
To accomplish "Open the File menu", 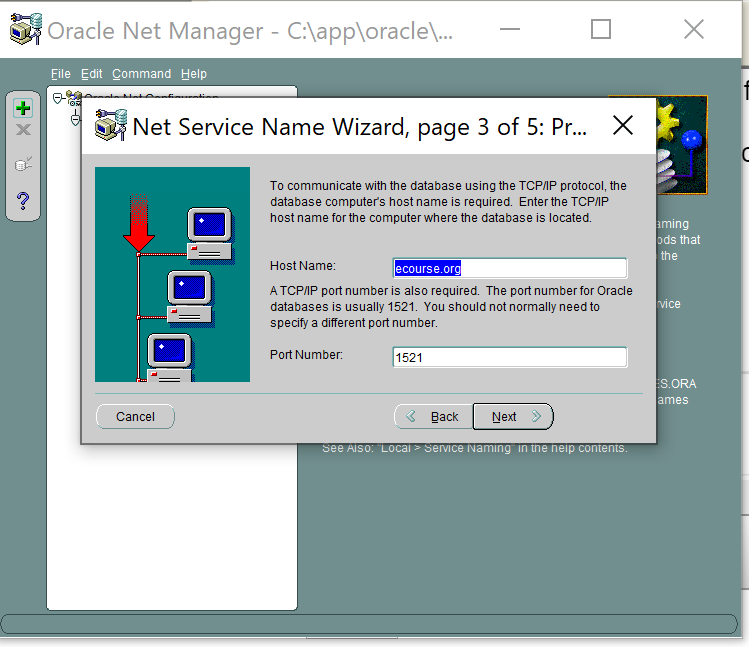I will 61,74.
